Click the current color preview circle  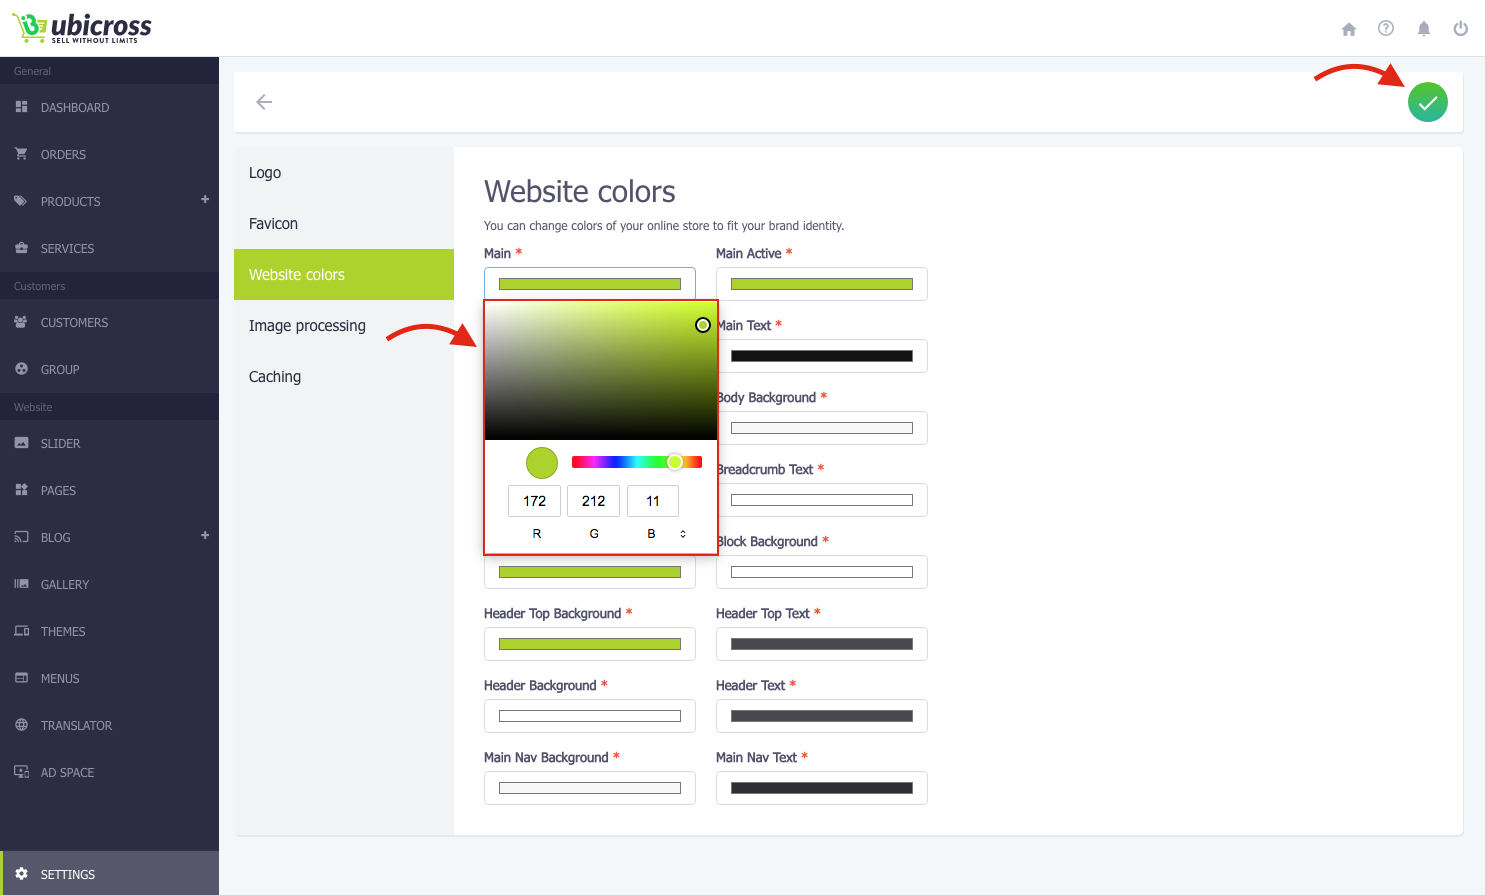pyautogui.click(x=542, y=462)
